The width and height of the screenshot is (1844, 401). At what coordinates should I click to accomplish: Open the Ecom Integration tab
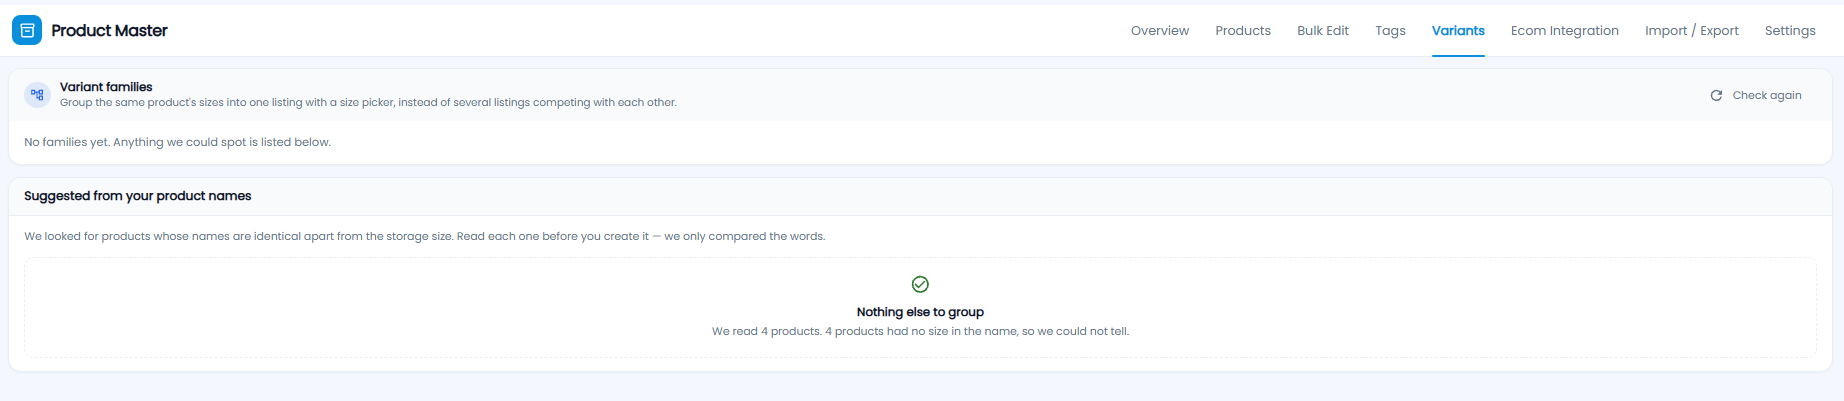[x=1565, y=31]
